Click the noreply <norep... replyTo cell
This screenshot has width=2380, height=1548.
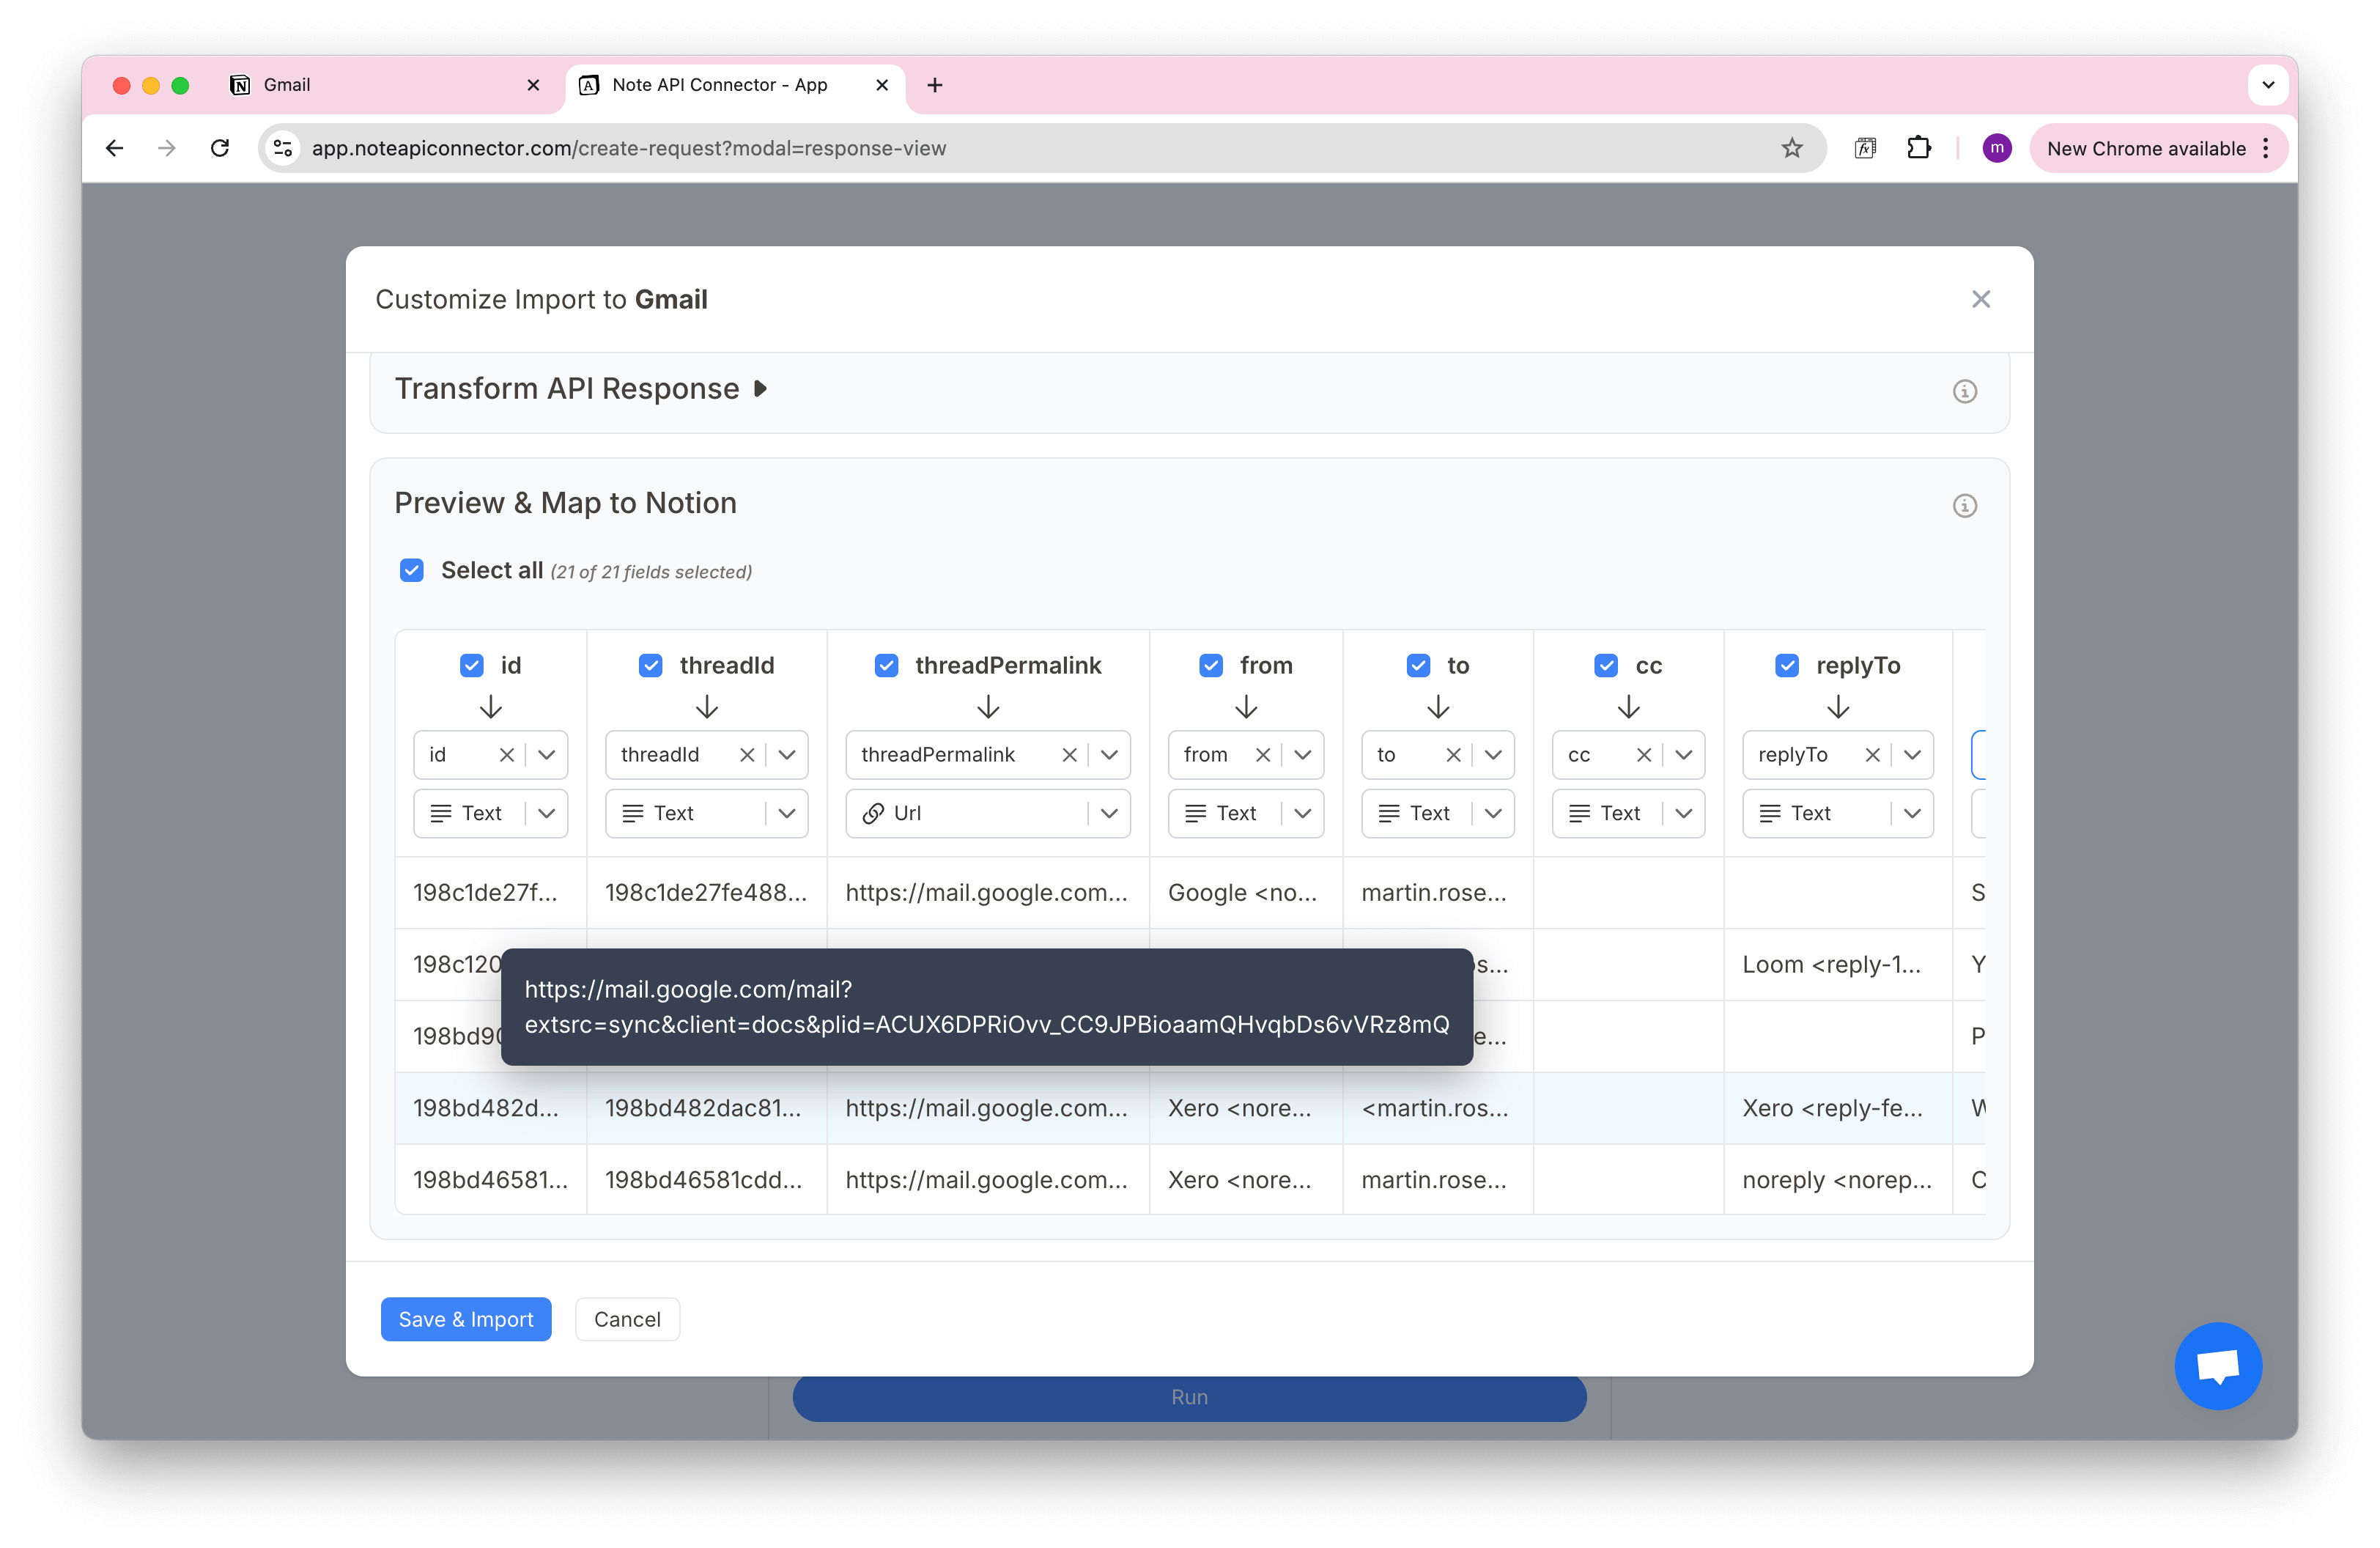[x=1837, y=1180]
